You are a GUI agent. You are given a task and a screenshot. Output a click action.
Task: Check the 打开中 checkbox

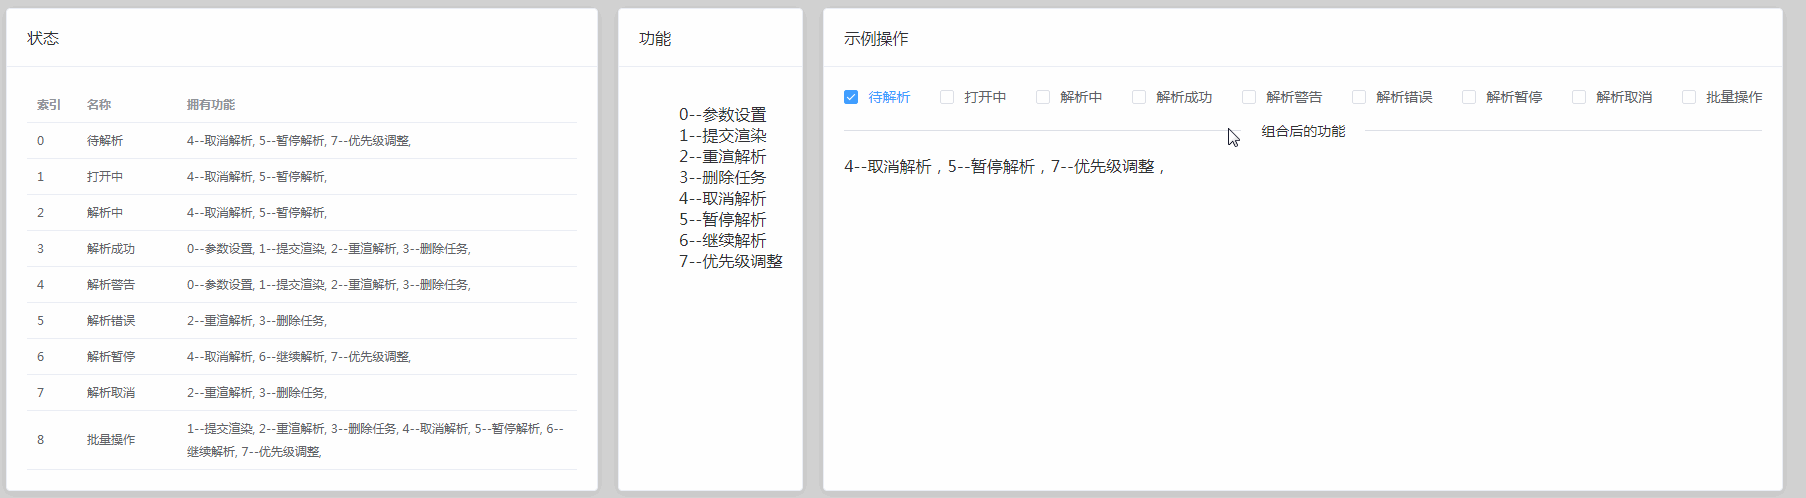pos(947,97)
